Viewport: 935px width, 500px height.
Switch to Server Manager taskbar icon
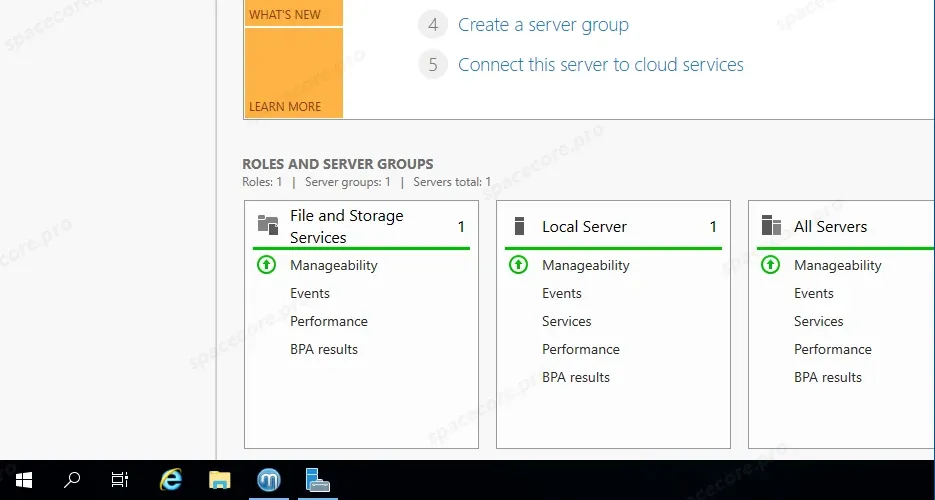318,480
